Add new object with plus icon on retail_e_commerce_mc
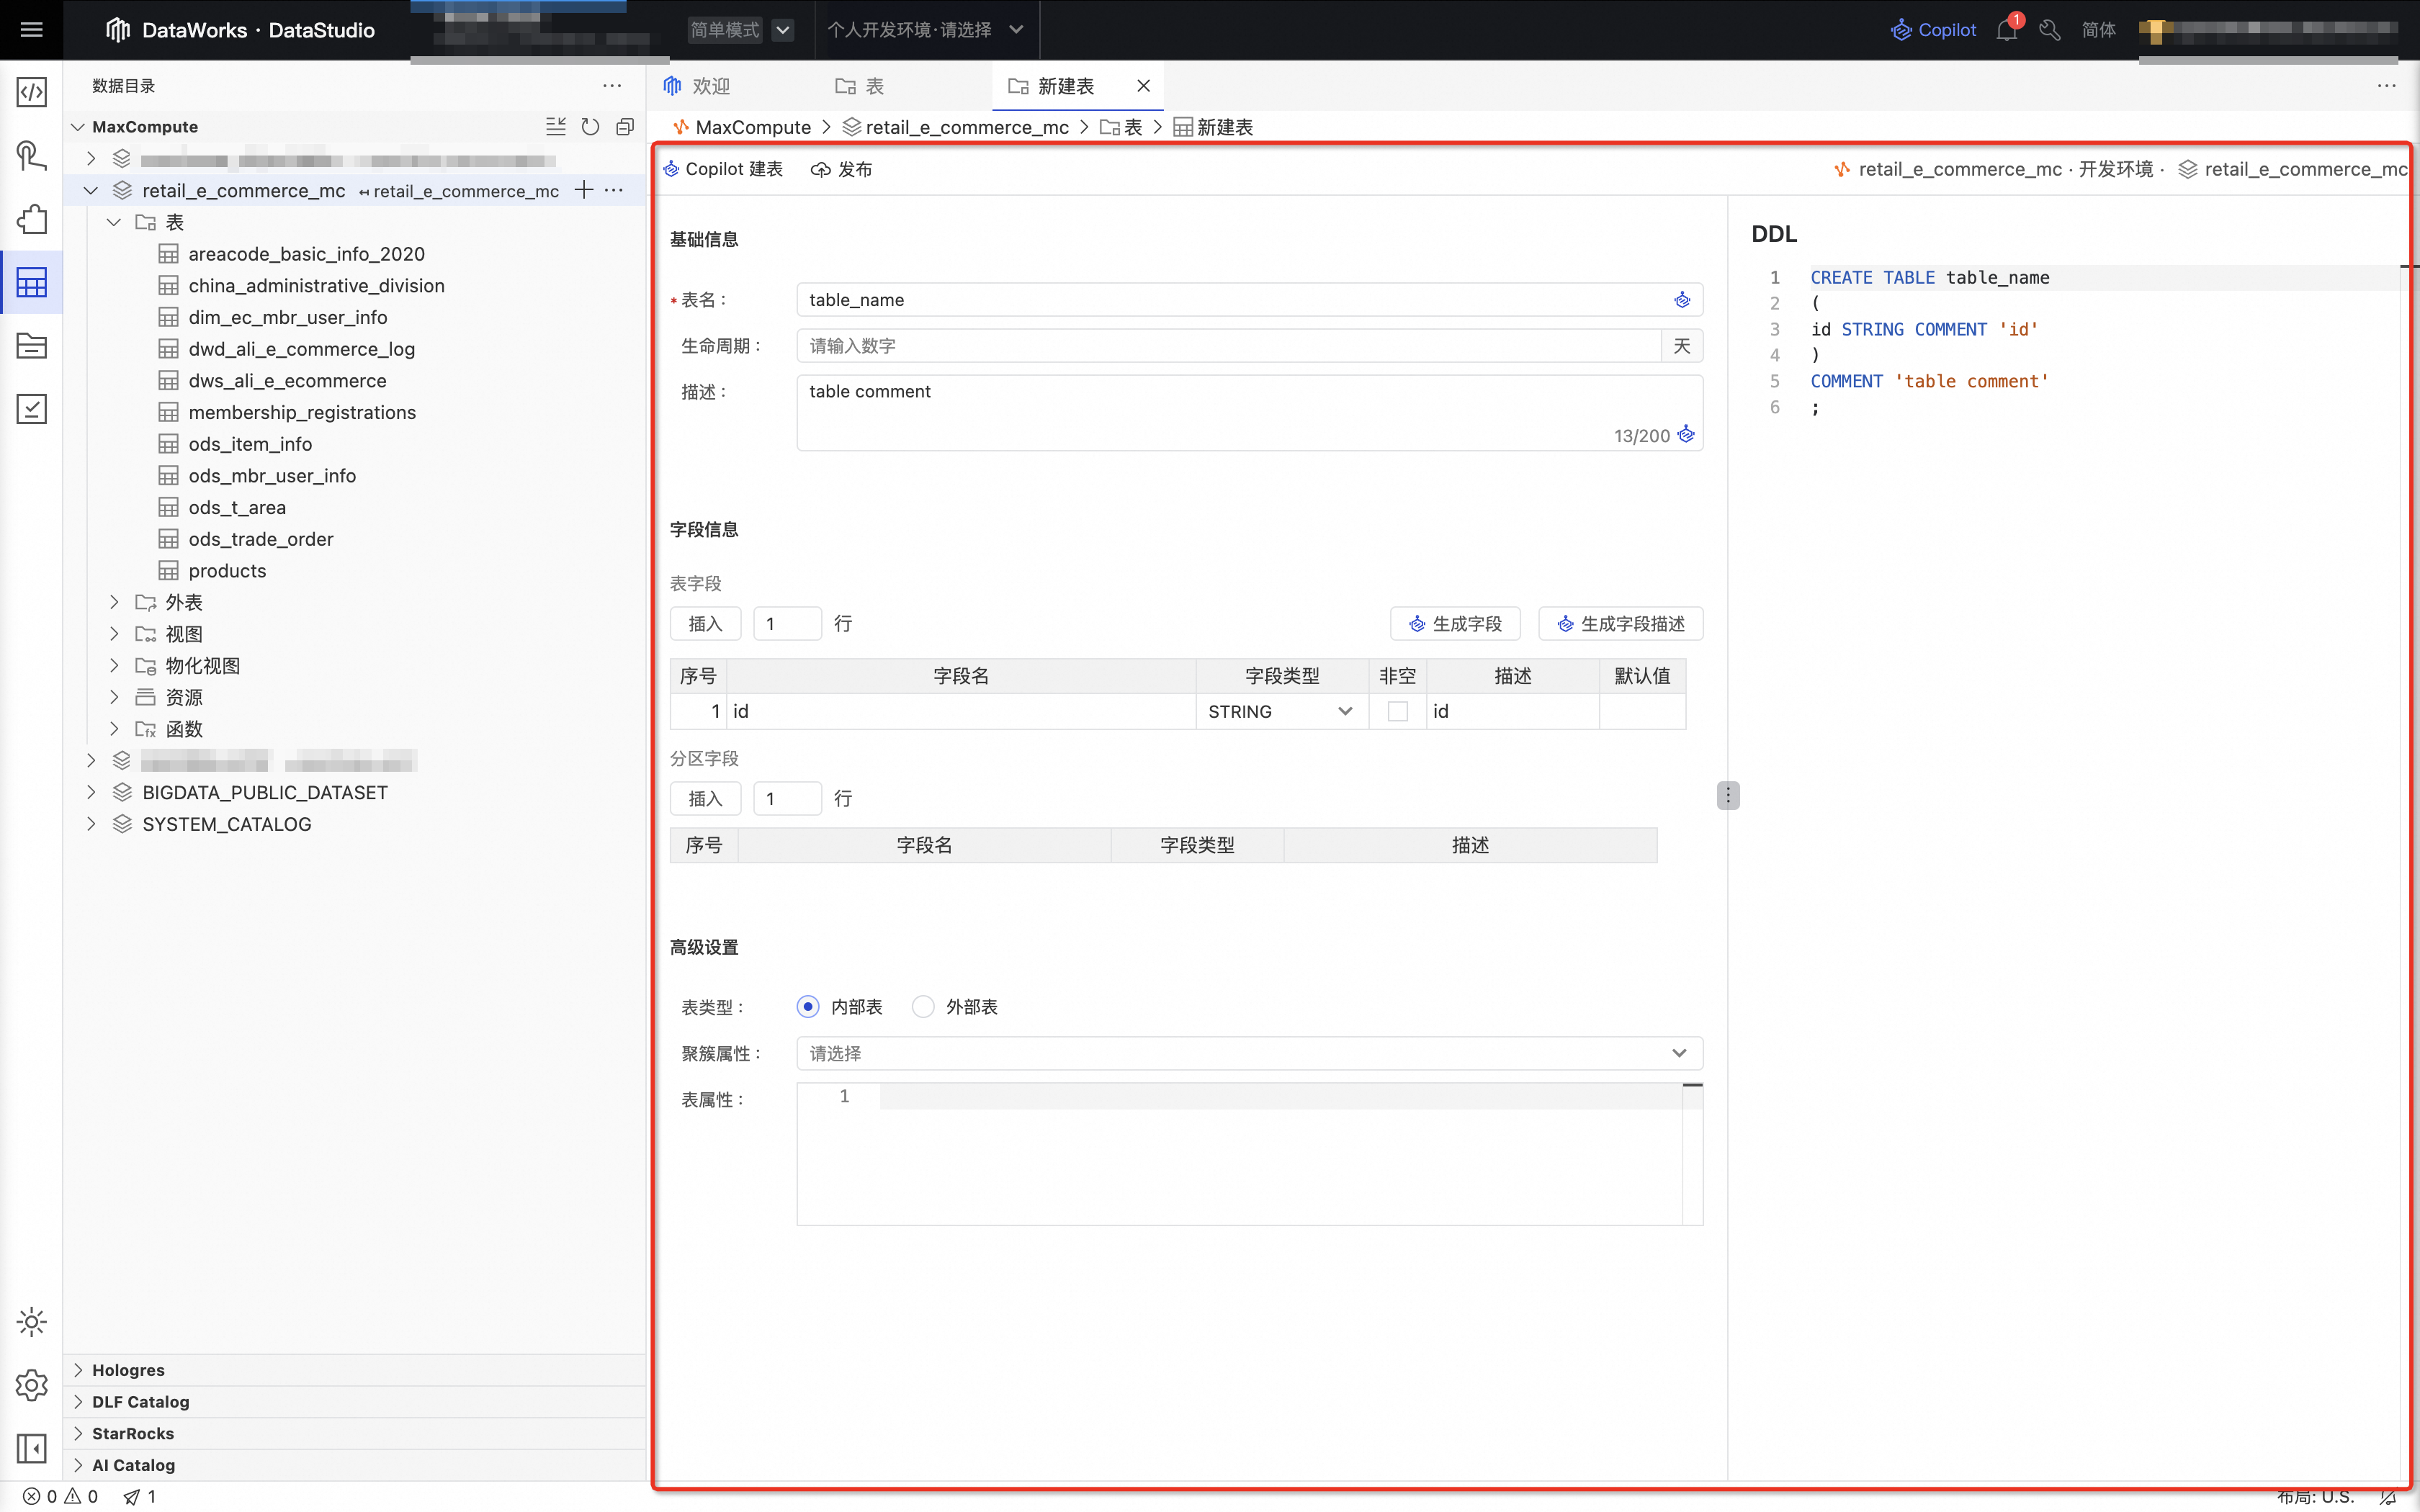The height and width of the screenshot is (1512, 2420). click(x=584, y=190)
